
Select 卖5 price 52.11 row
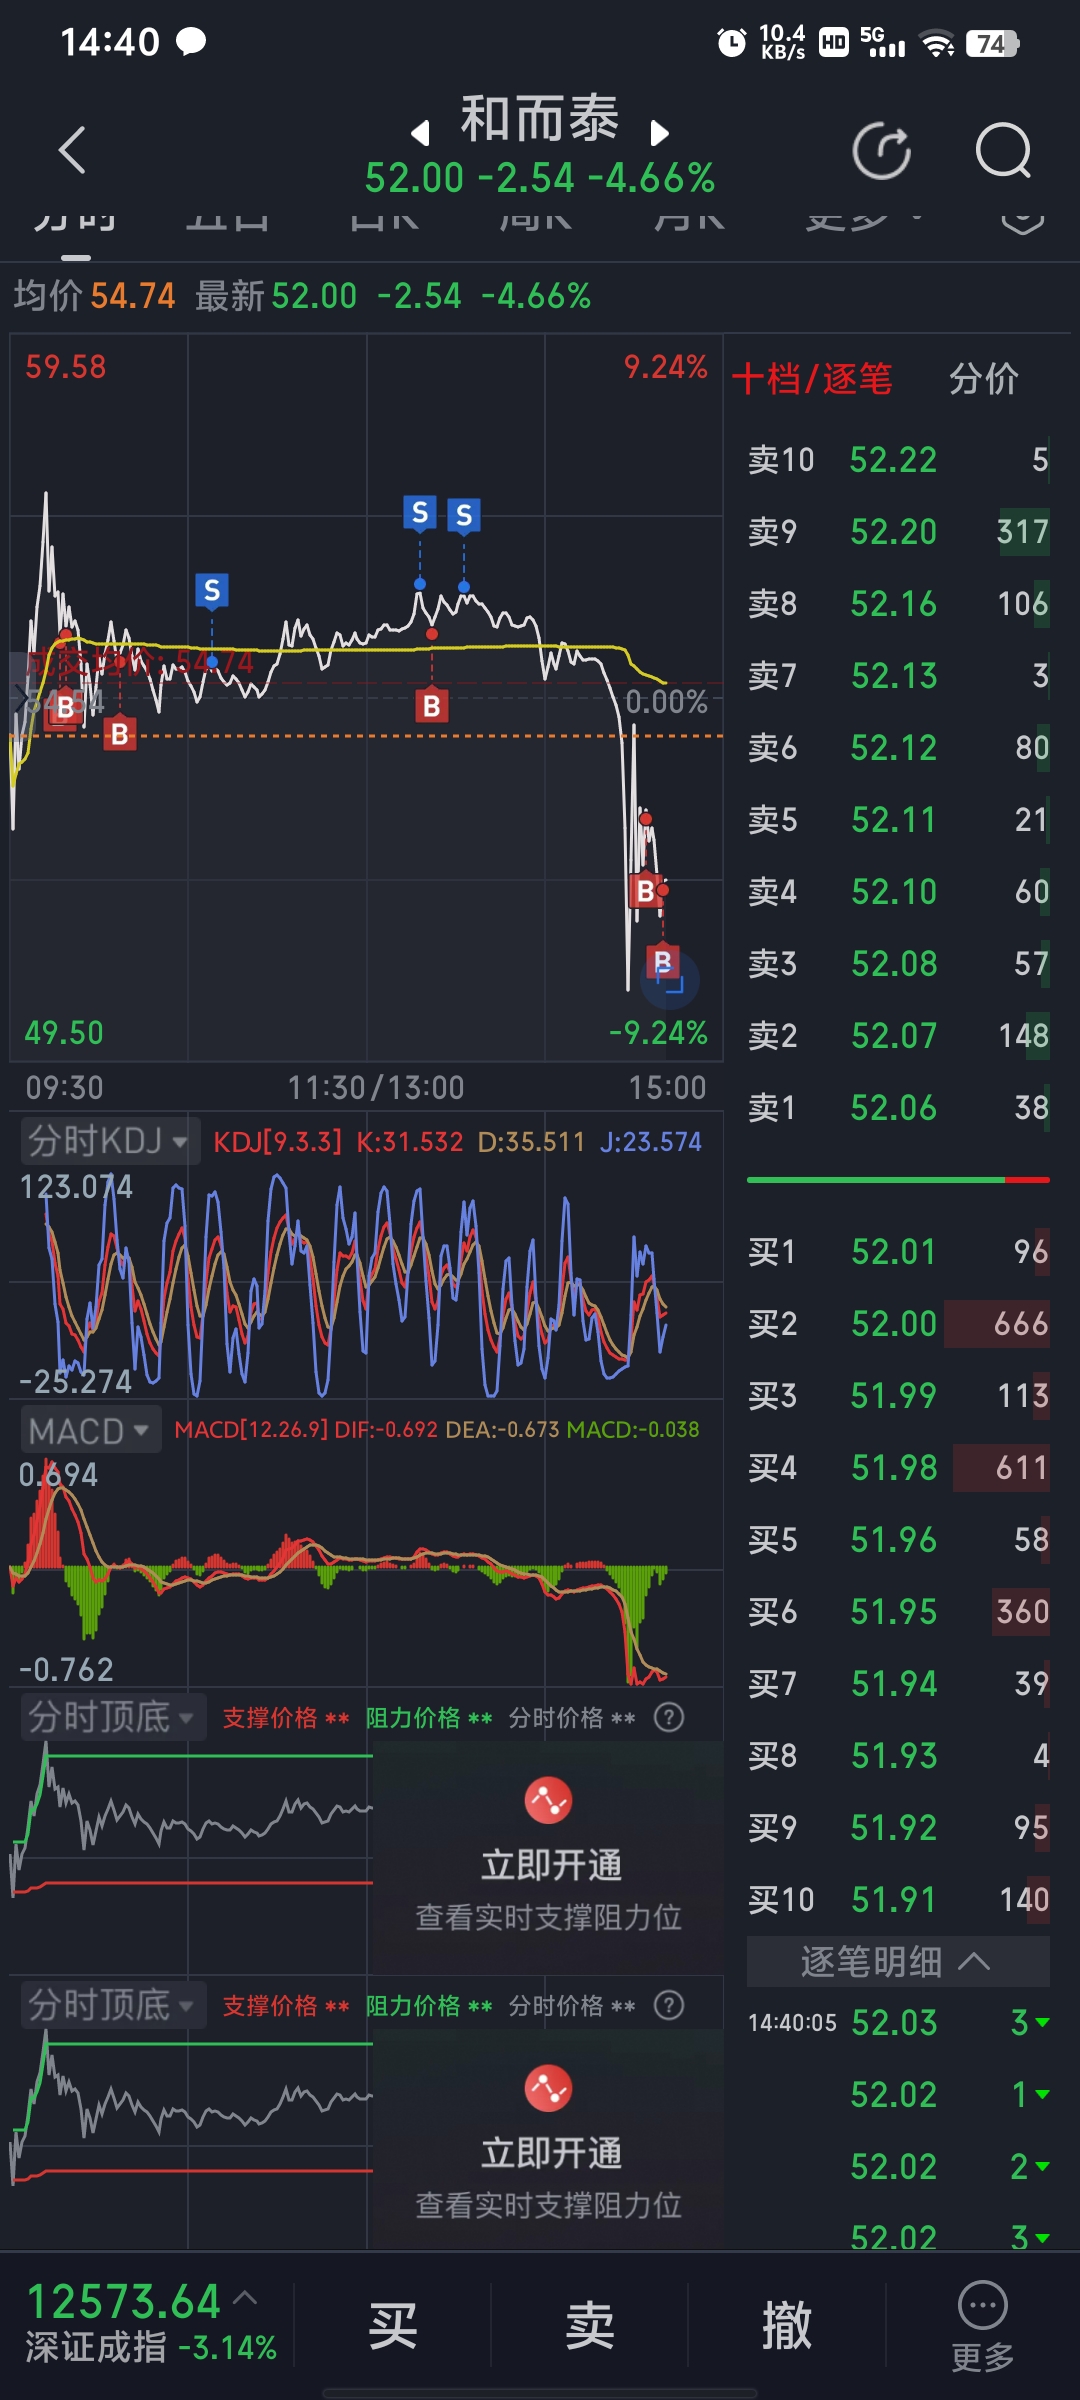pyautogui.click(x=898, y=820)
